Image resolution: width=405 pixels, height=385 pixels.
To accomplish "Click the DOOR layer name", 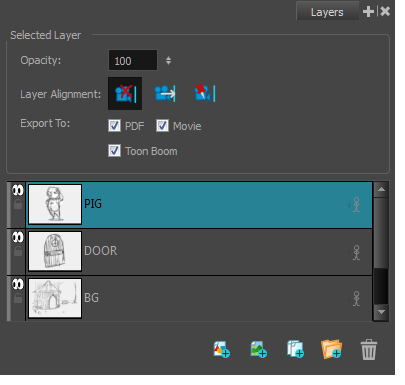I will coord(101,251).
